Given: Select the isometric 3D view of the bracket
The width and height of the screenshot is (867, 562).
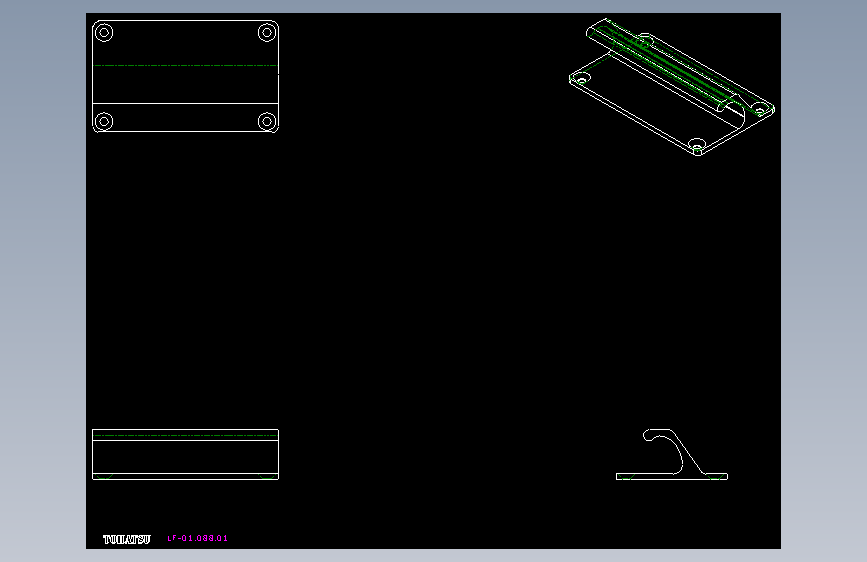Looking at the screenshot, I should 672,87.
